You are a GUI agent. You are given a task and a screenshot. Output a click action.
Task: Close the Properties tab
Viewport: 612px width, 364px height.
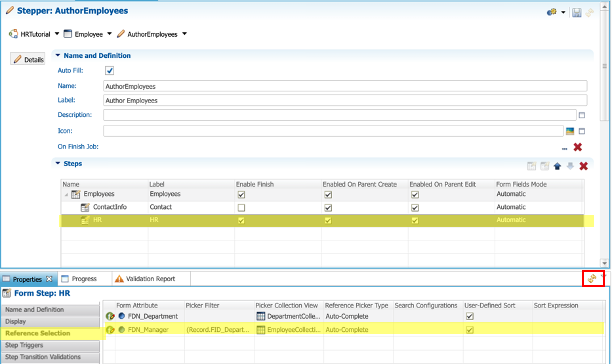(x=49, y=279)
